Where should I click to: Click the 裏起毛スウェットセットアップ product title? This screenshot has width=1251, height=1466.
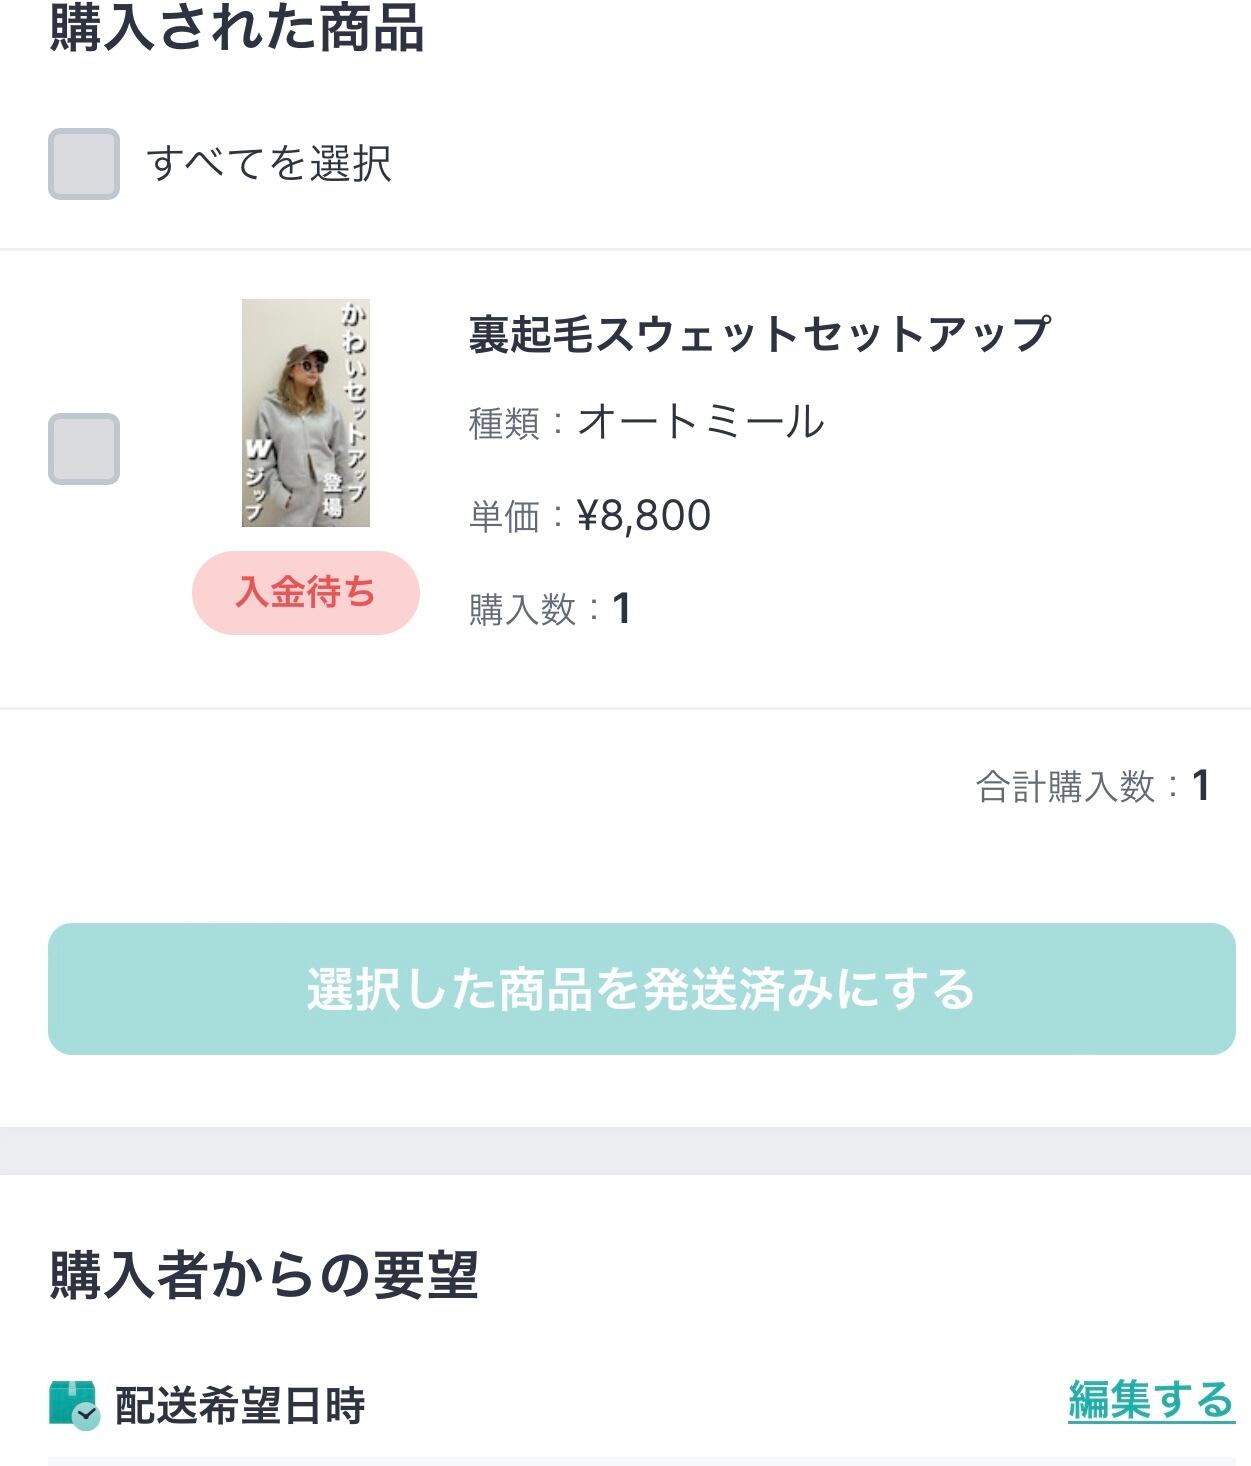[x=759, y=334]
